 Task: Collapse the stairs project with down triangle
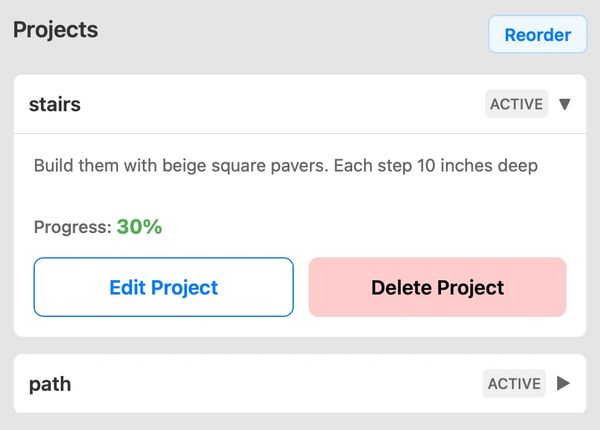tap(565, 104)
